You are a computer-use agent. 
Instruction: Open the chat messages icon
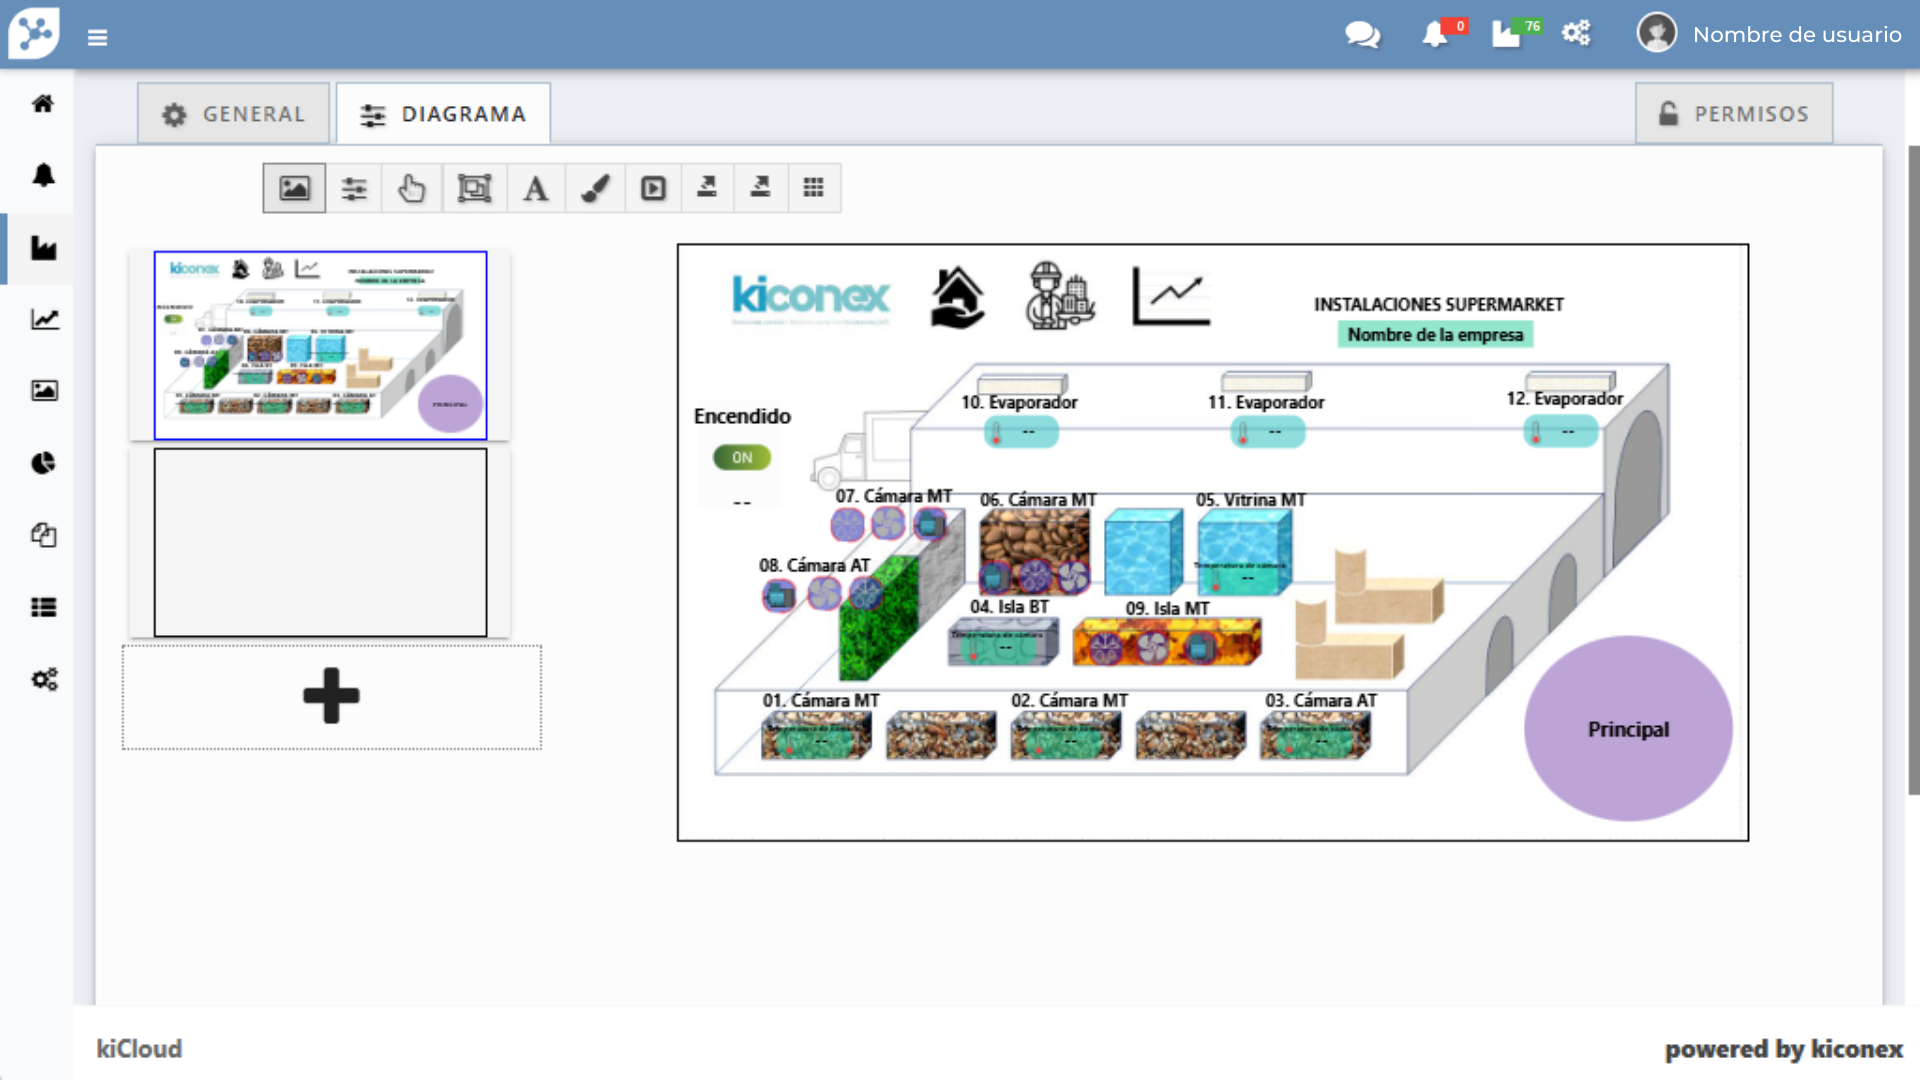pos(1362,35)
